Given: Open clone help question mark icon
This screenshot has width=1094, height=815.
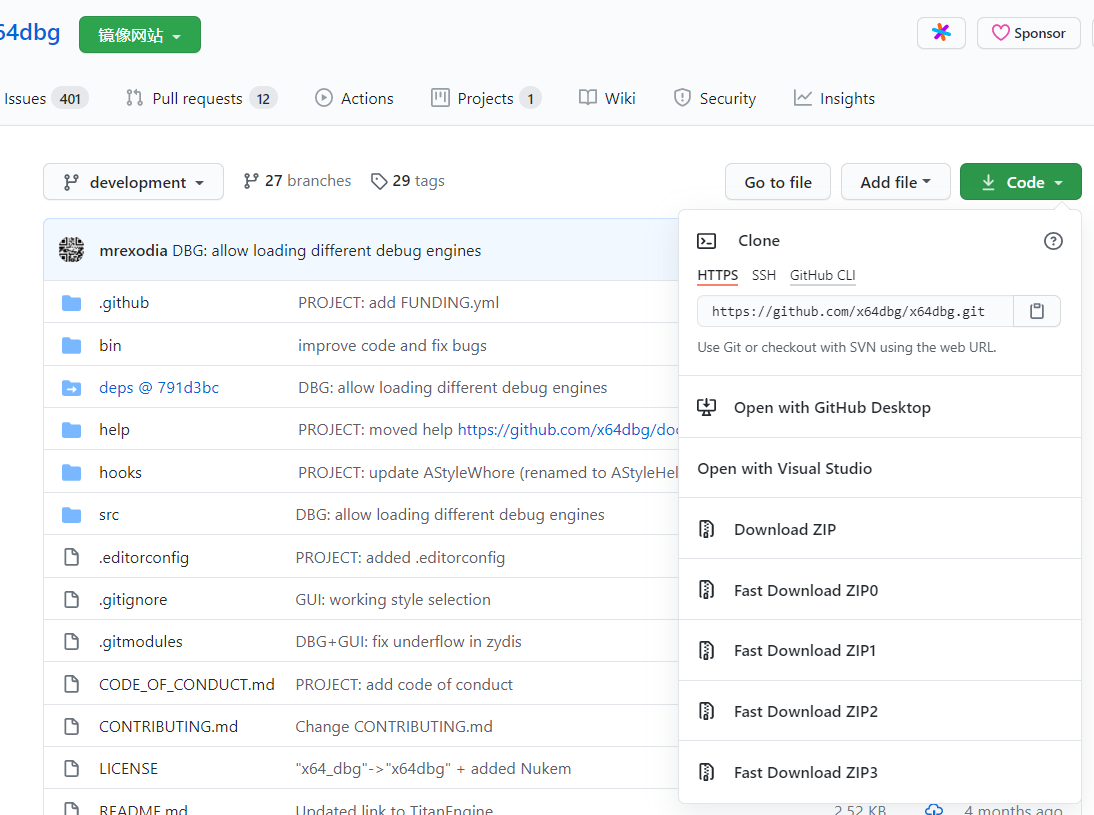Looking at the screenshot, I should 1053,241.
